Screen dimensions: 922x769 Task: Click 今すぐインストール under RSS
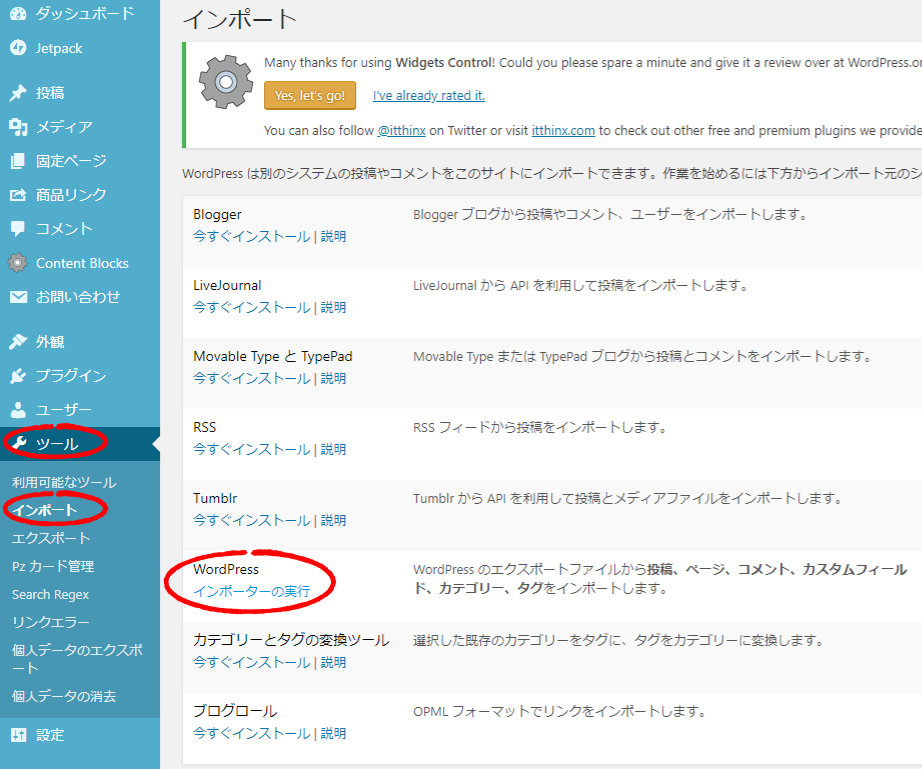[x=251, y=449]
